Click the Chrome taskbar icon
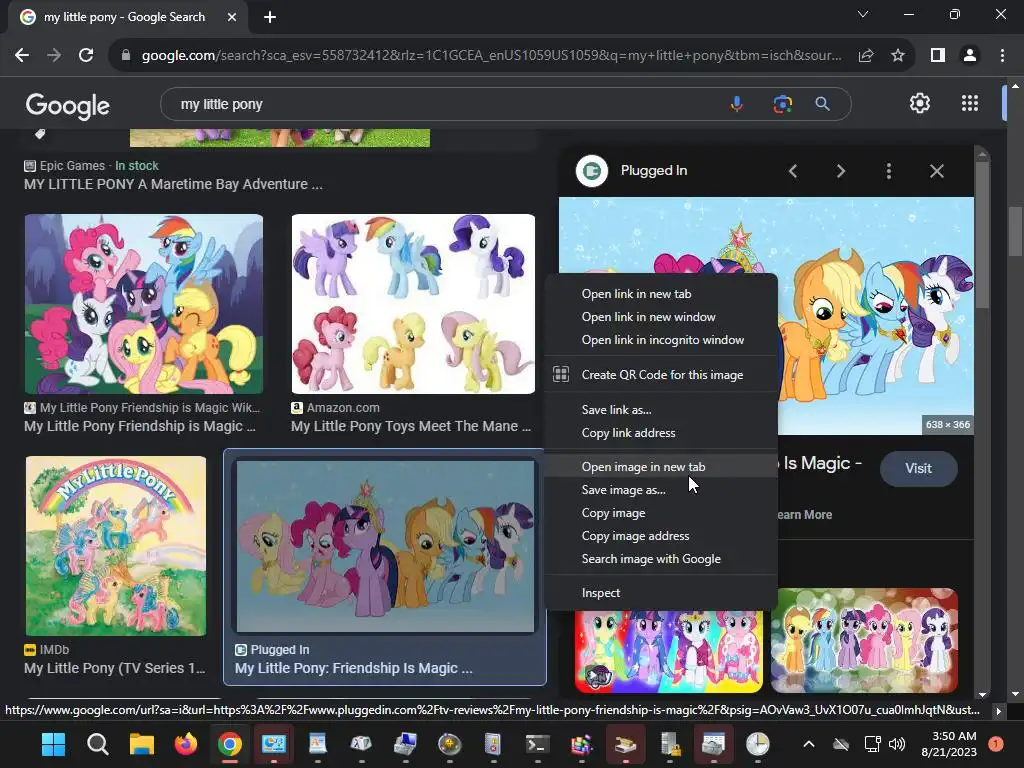This screenshot has width=1024, height=768. [x=229, y=744]
